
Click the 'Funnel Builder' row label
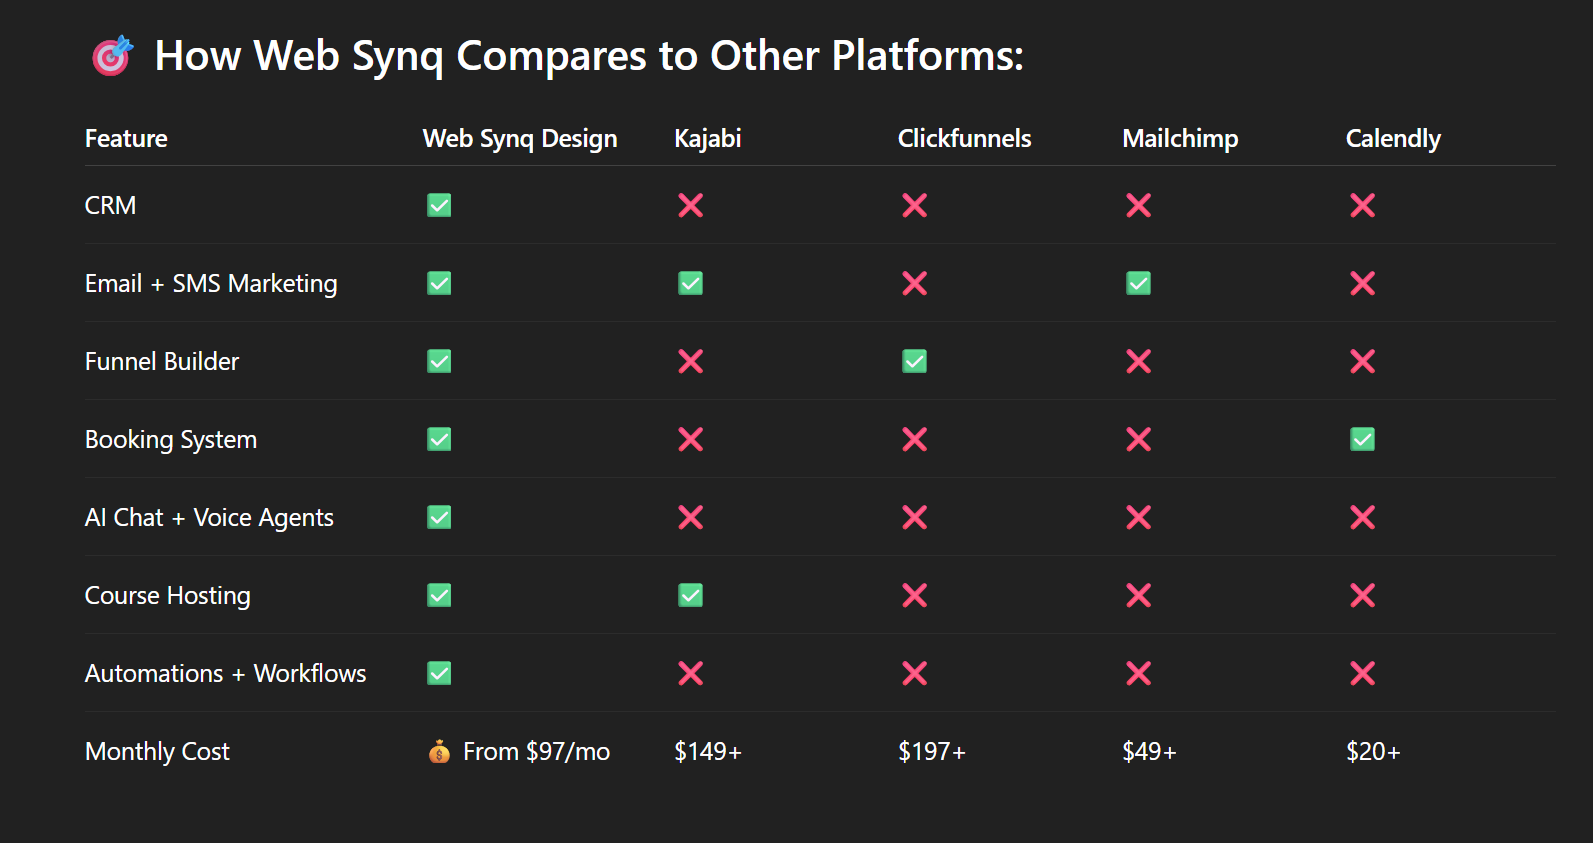[162, 361]
